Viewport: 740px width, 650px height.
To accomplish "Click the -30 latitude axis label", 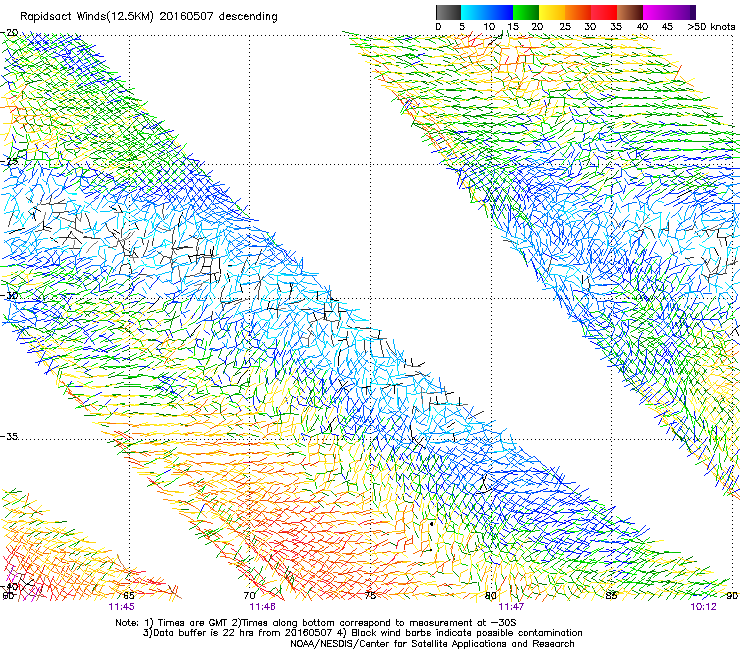I will point(9,295).
